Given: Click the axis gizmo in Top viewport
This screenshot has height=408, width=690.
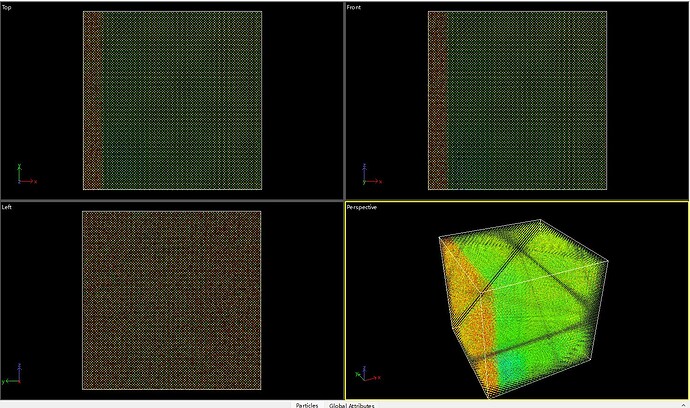Looking at the screenshot, I should point(24,177).
